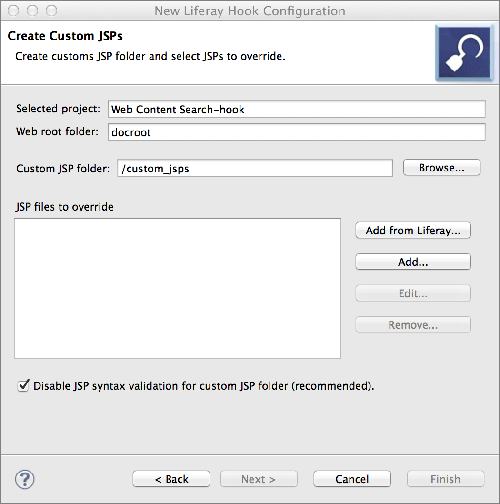Click into the Web root folder field

pos(296,132)
